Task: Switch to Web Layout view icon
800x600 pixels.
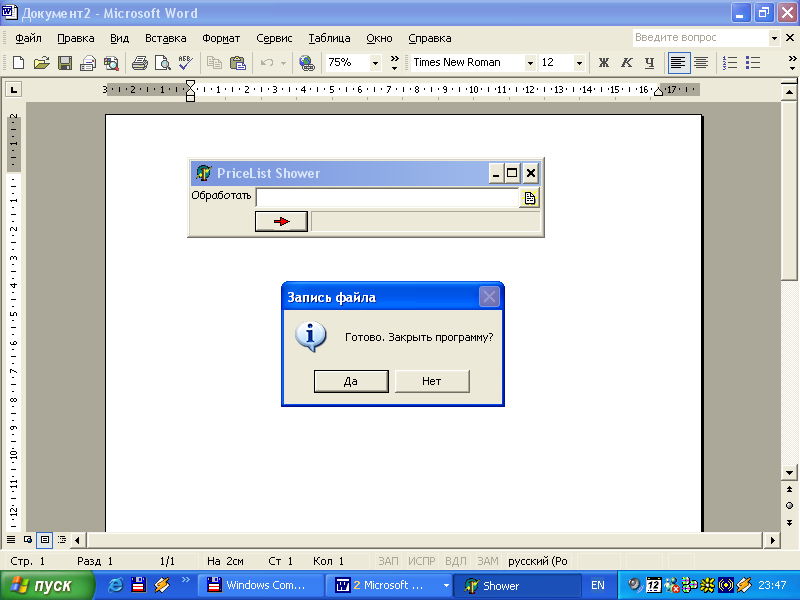Action: click(28, 539)
